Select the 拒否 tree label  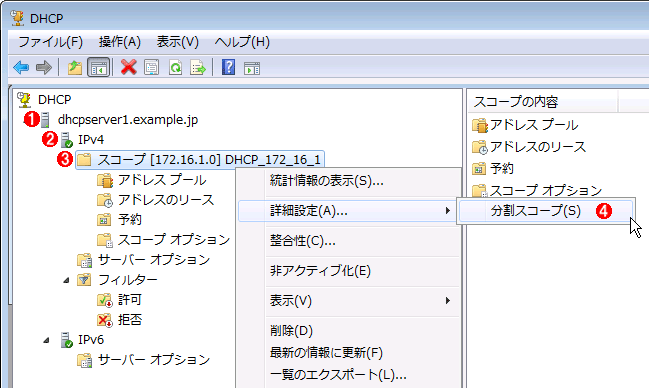tap(130, 320)
